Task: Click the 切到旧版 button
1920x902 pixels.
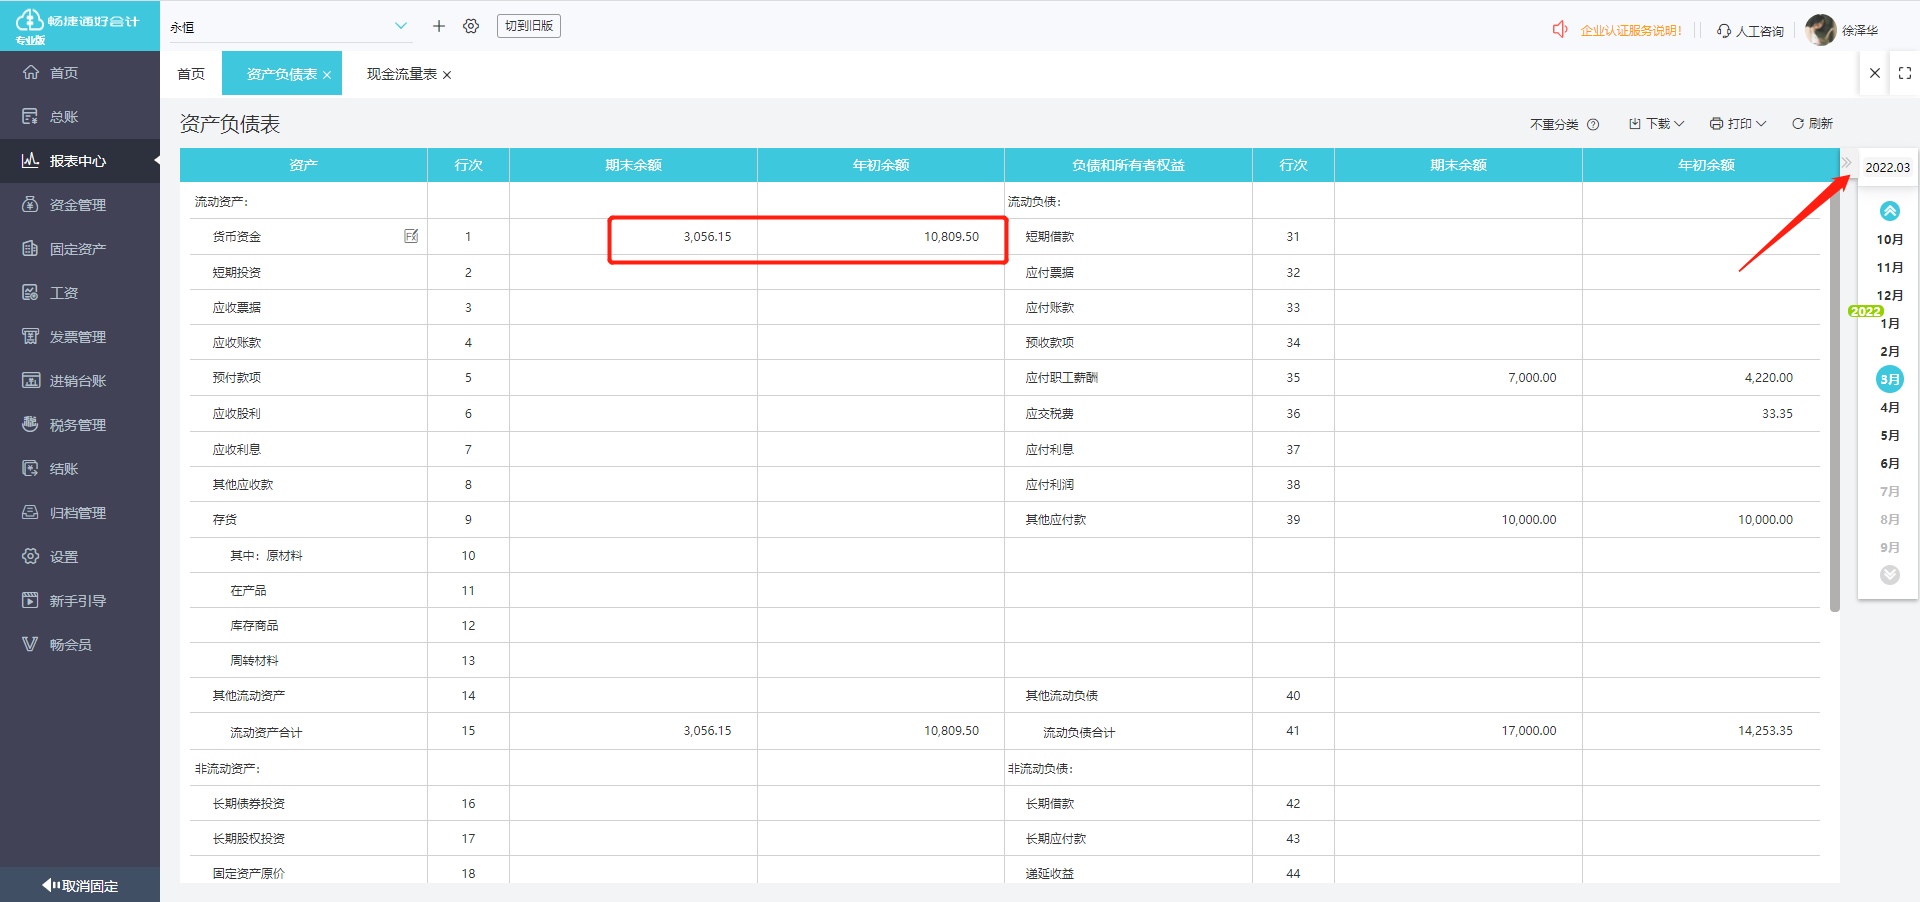Action: coord(528,26)
